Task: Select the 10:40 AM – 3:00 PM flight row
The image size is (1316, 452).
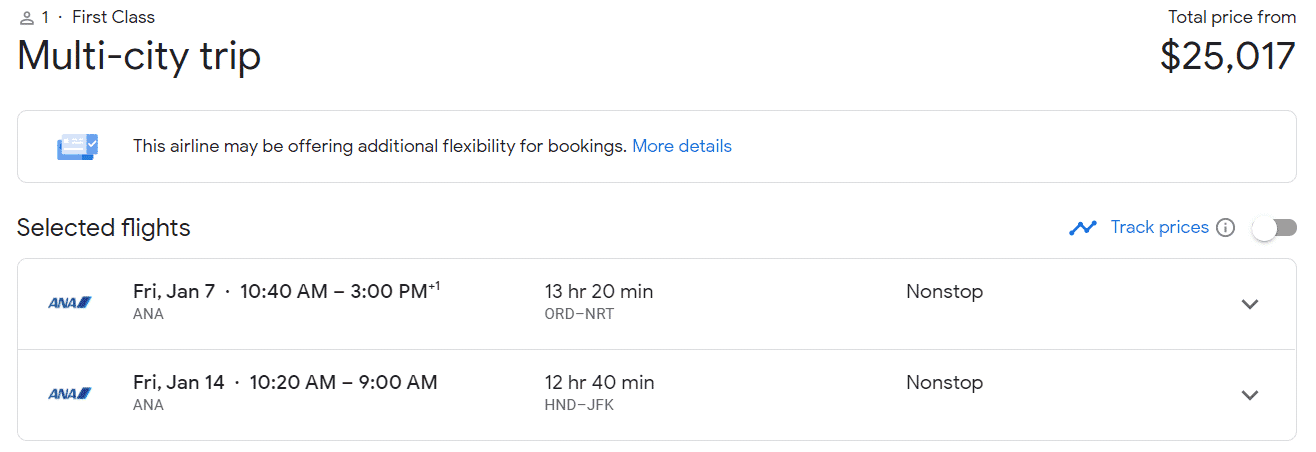Action: coord(657,304)
